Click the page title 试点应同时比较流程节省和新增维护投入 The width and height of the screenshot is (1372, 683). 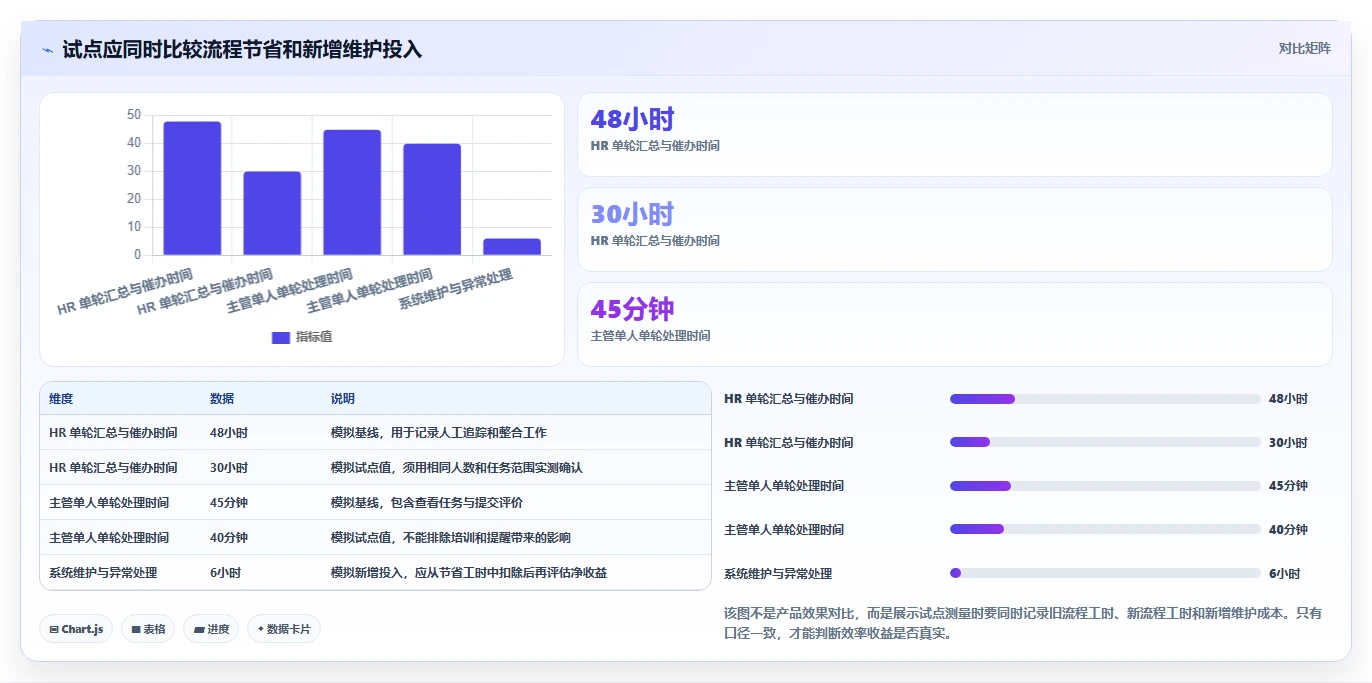coord(242,49)
